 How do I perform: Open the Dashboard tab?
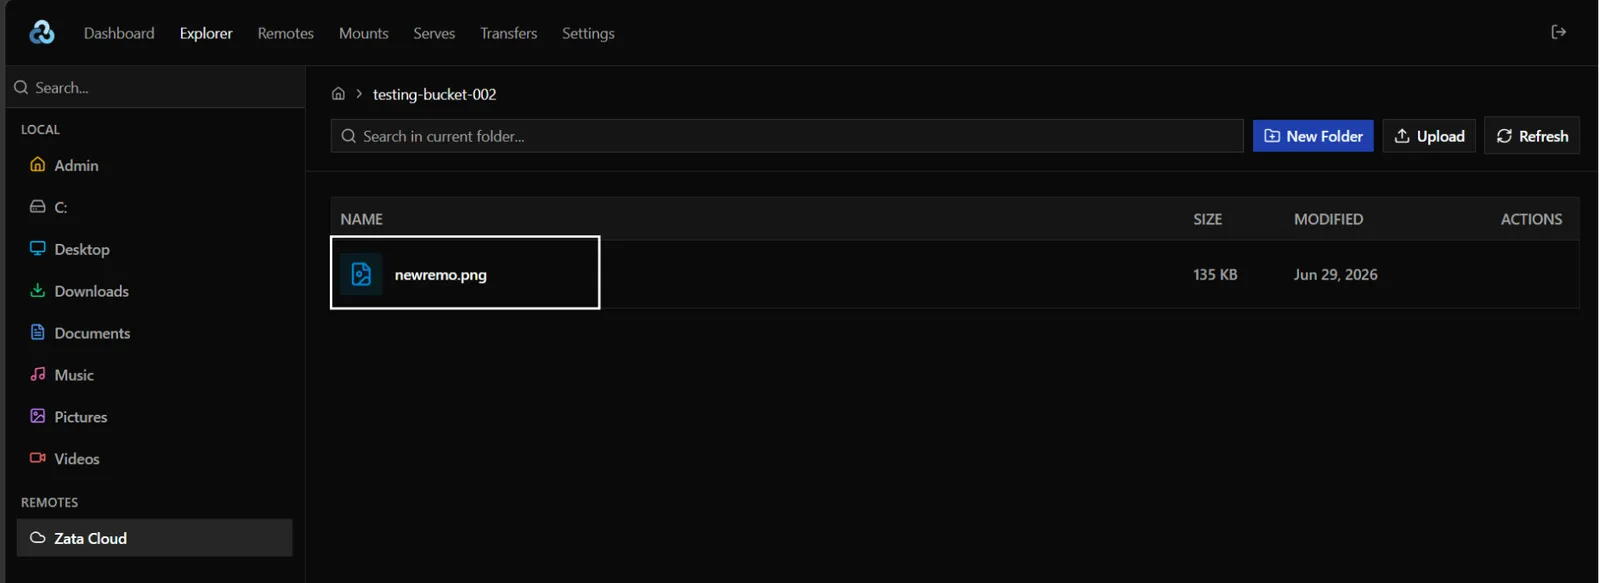coord(119,33)
